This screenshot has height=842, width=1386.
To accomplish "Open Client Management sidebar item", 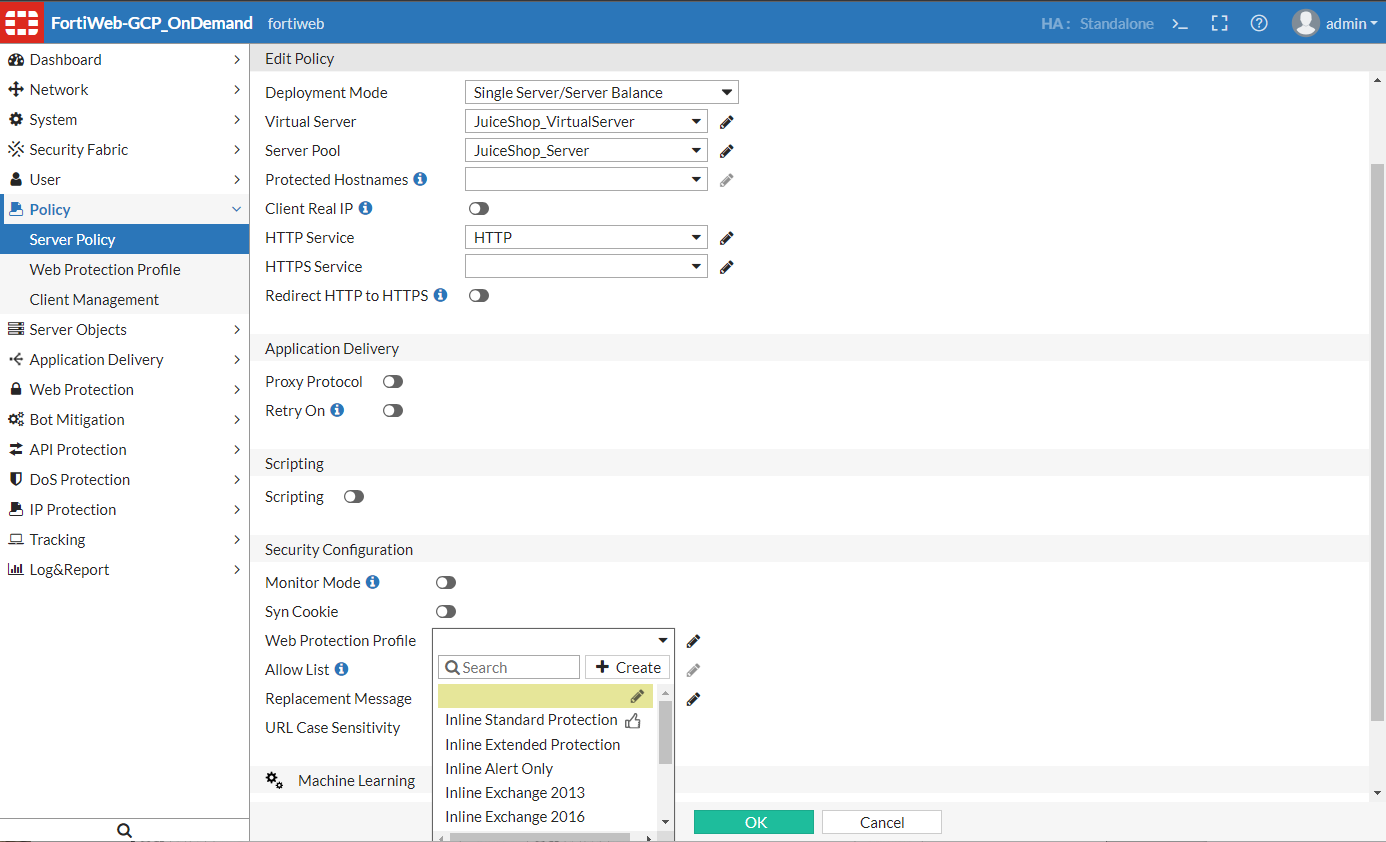I will (x=124, y=300).
